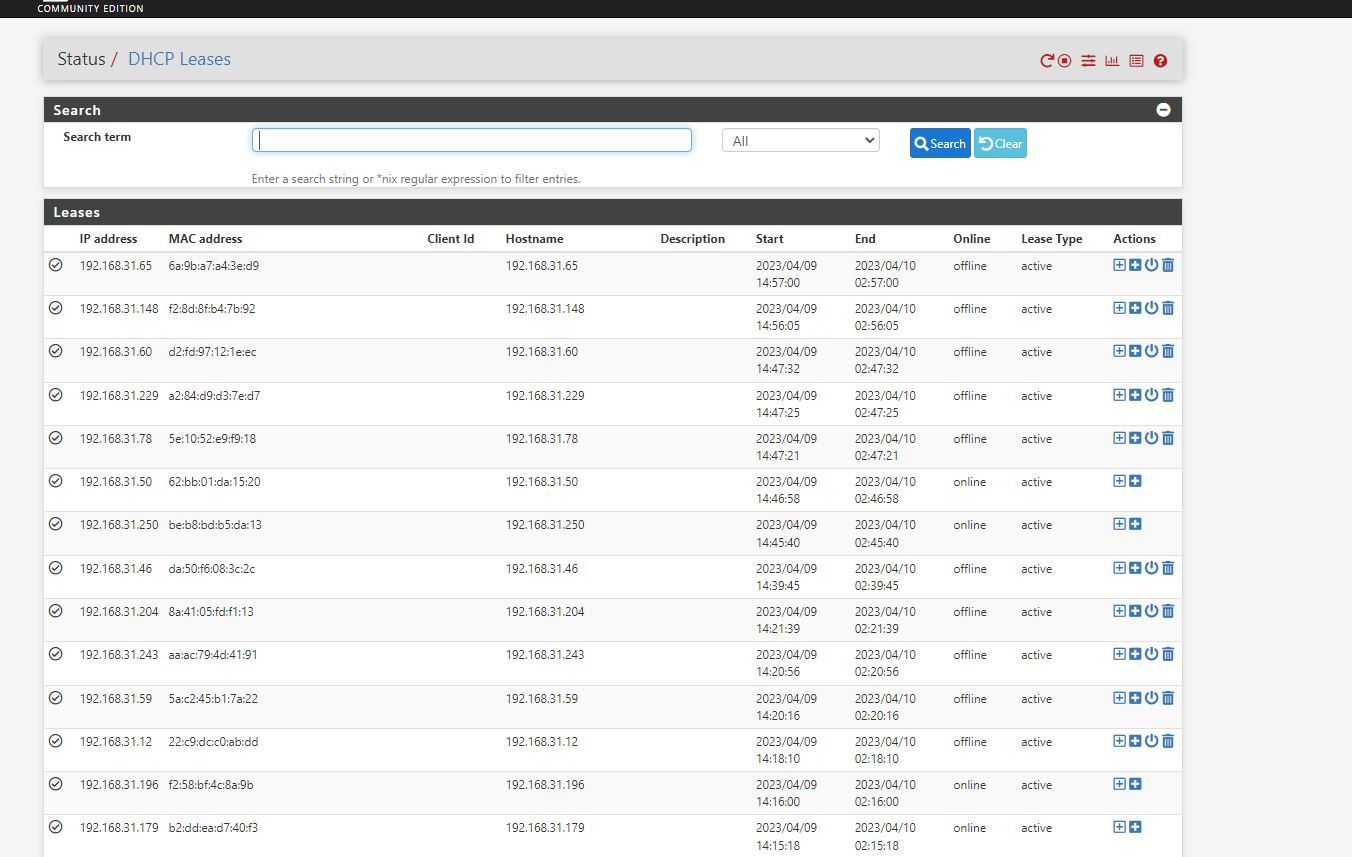The image size is (1352, 857).
Task: Click the Clear button
Action: [x=1000, y=143]
